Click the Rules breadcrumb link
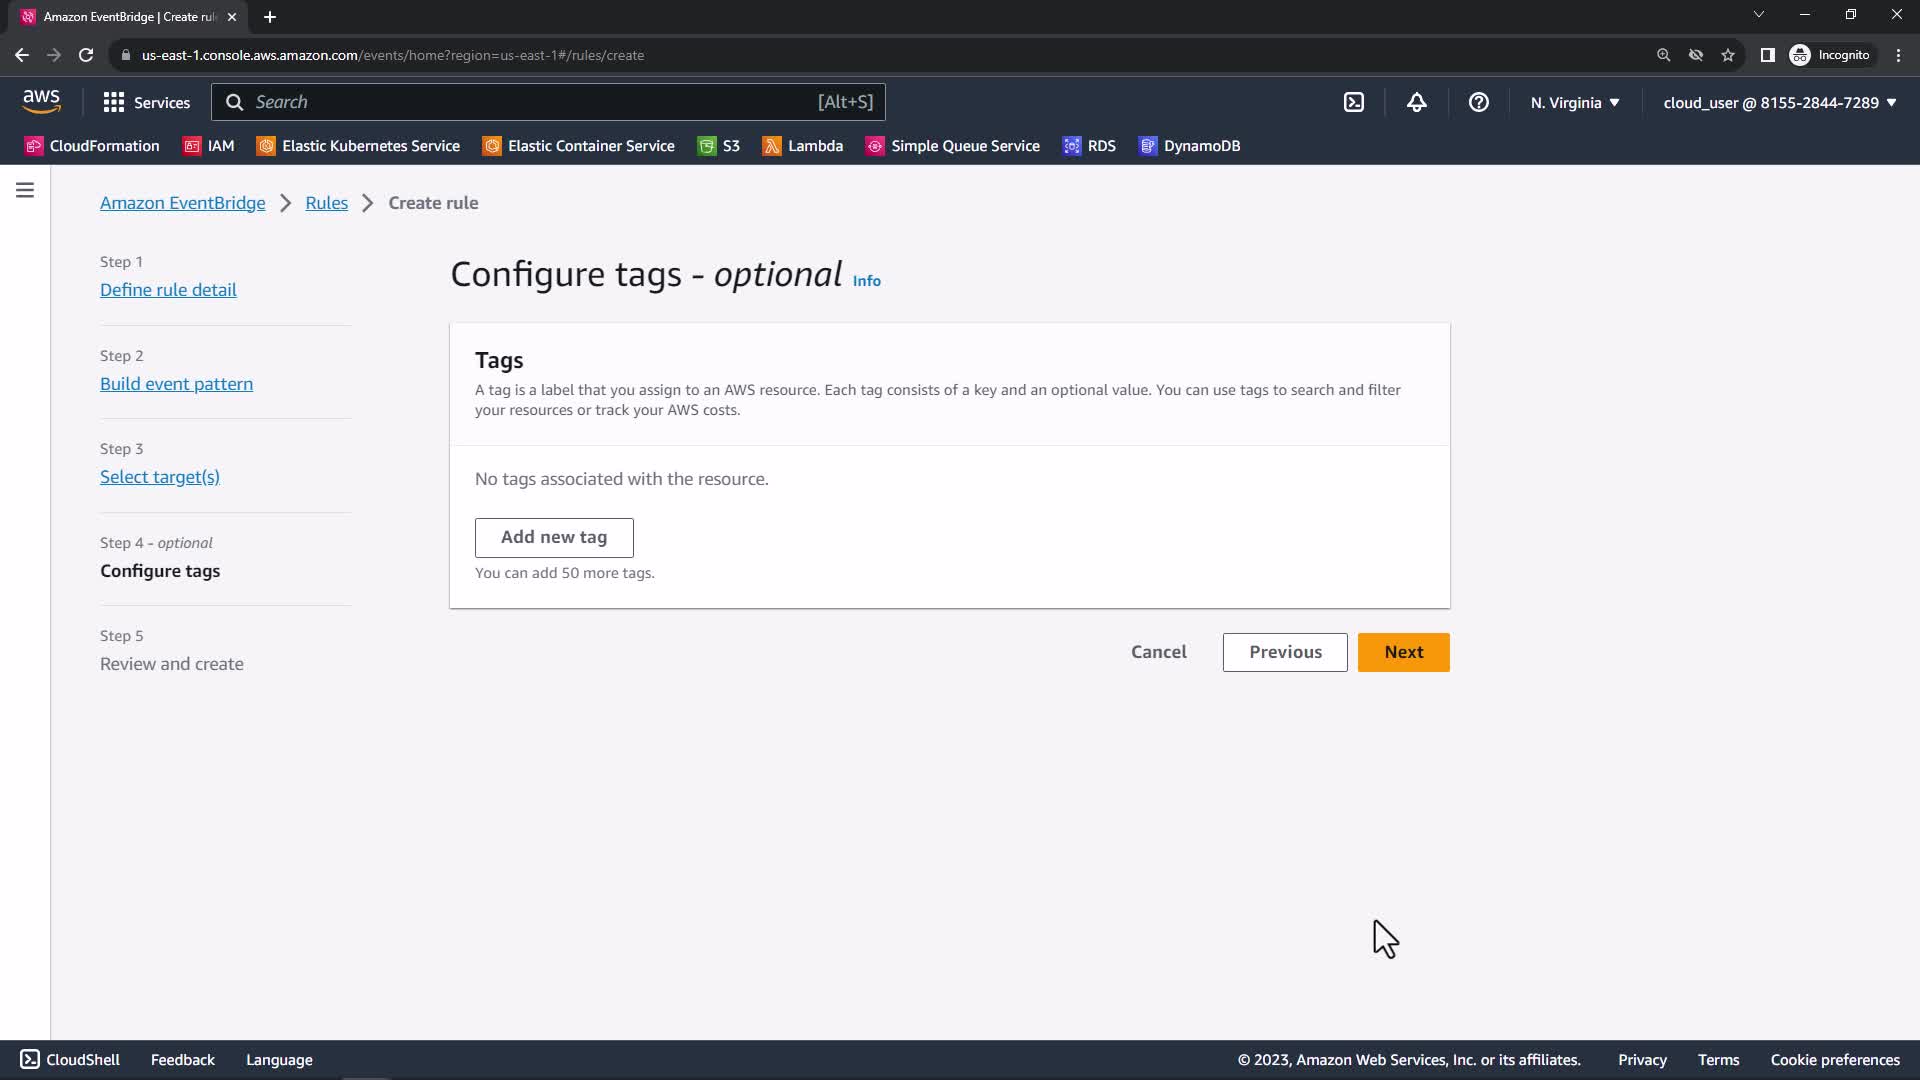Screen dimensions: 1920x1080 [x=326, y=203]
